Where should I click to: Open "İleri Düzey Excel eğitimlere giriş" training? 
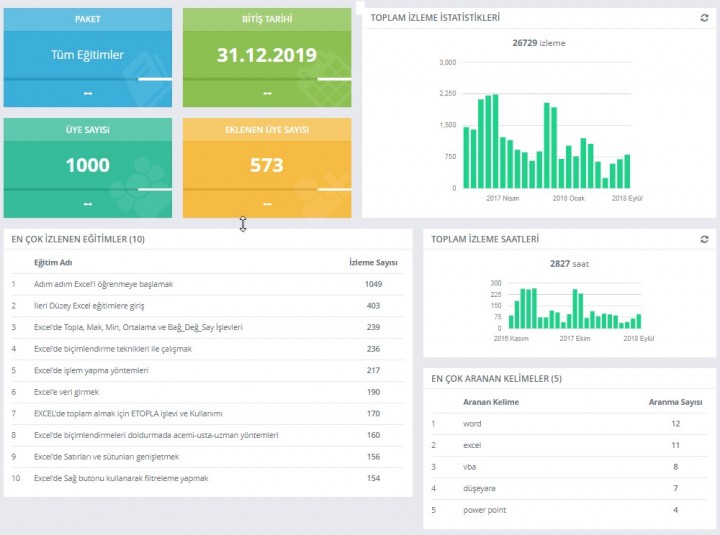(89, 306)
